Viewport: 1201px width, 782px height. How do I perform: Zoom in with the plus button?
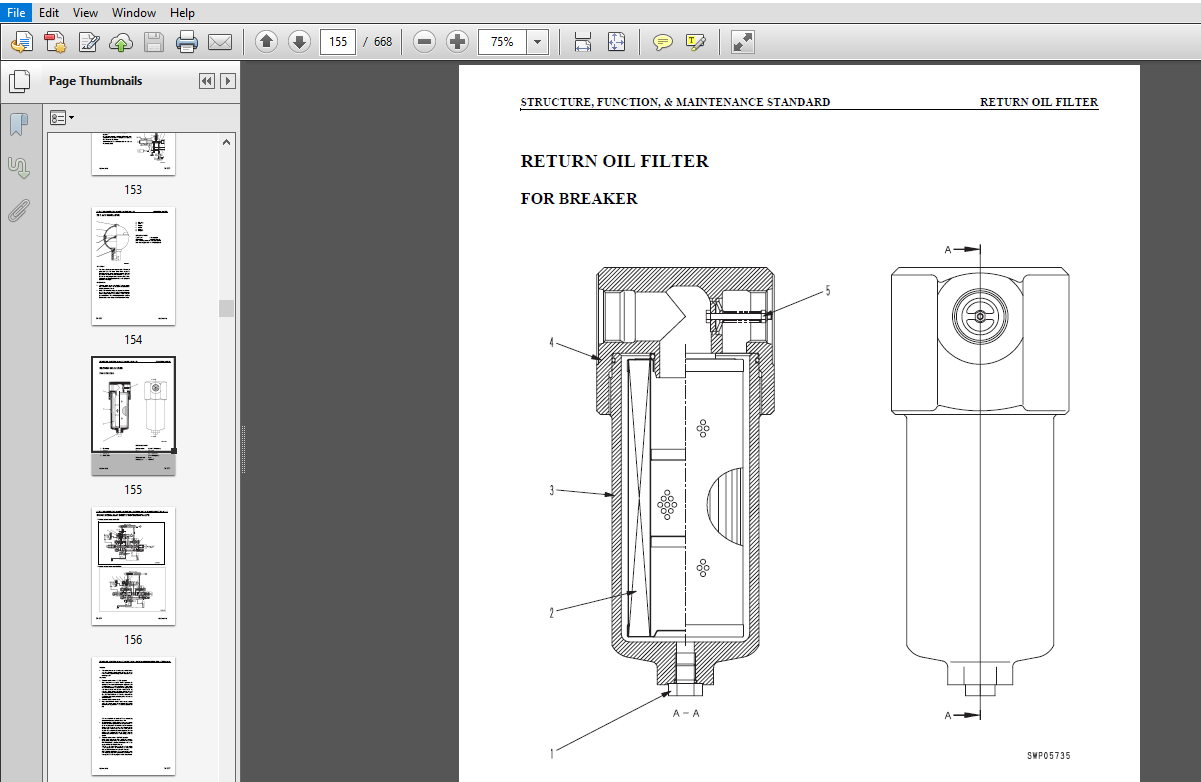tap(458, 42)
